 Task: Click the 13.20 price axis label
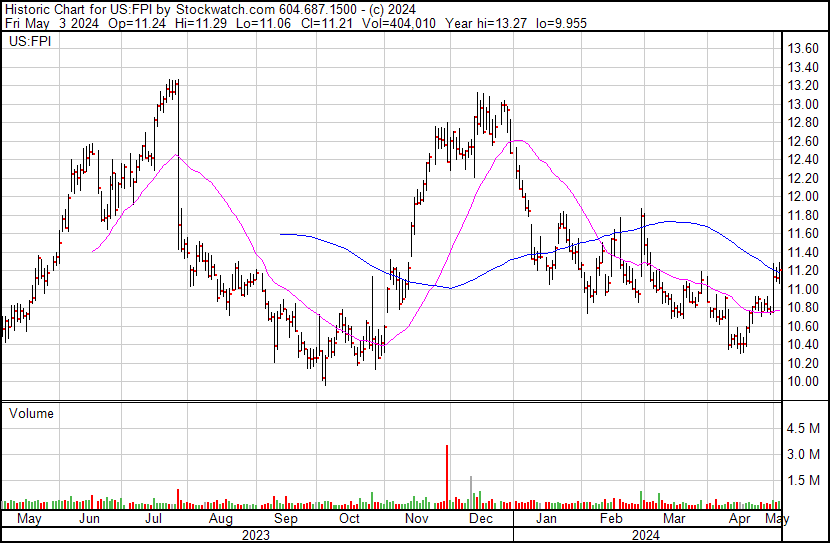tap(803, 86)
